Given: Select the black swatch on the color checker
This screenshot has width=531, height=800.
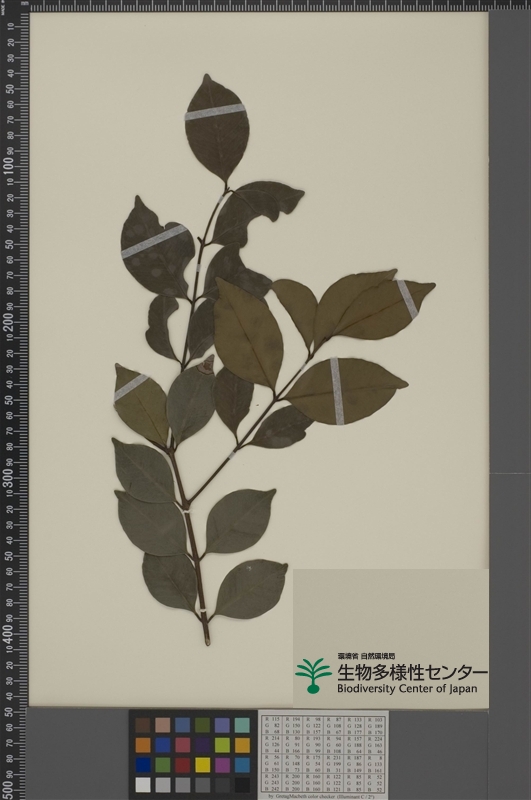Looking at the screenshot, I should click(242, 784).
